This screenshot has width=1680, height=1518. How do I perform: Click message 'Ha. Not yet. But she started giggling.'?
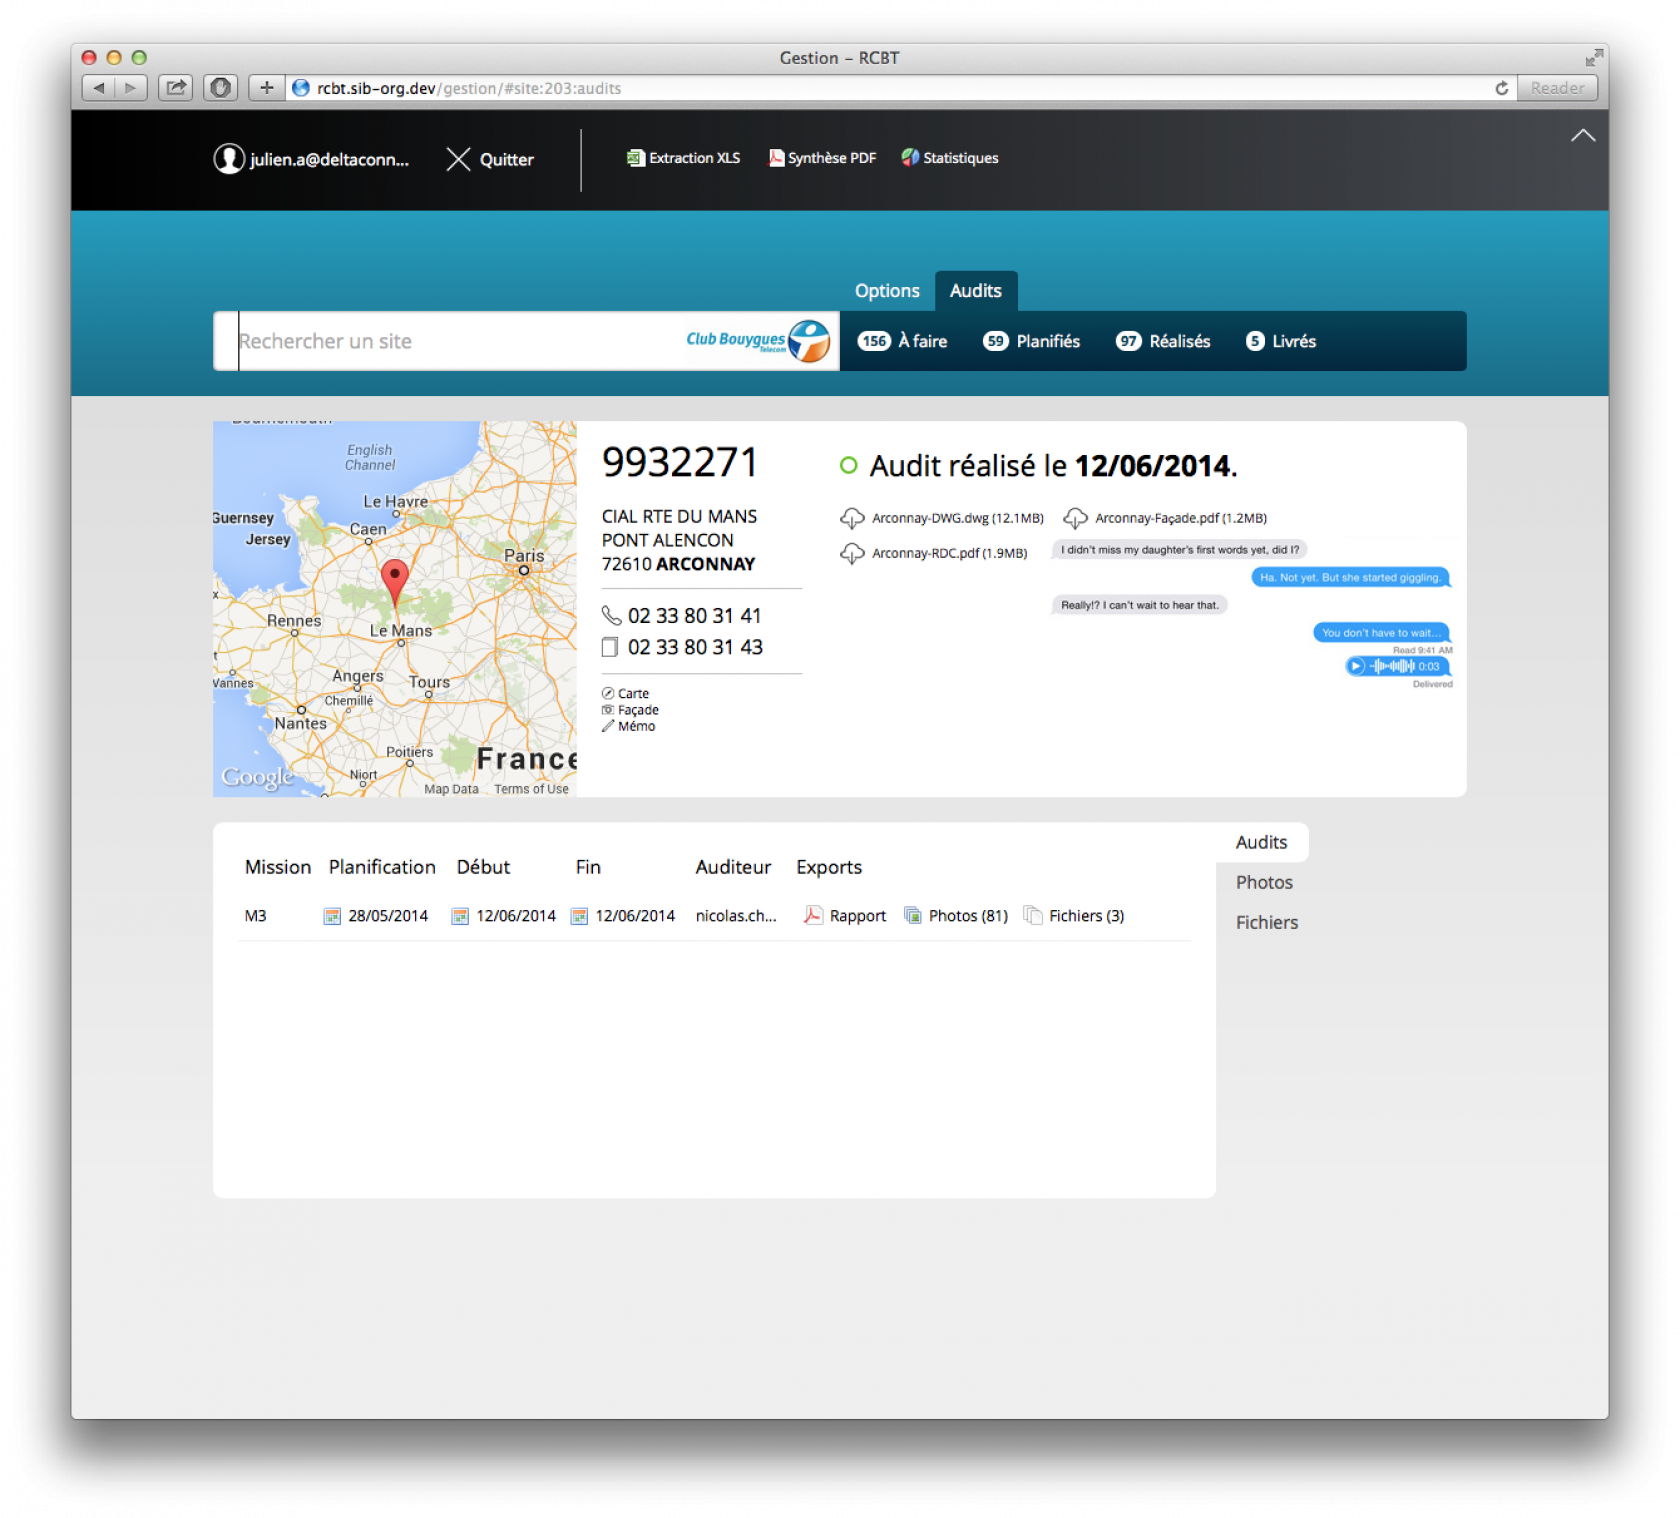tap(1350, 577)
